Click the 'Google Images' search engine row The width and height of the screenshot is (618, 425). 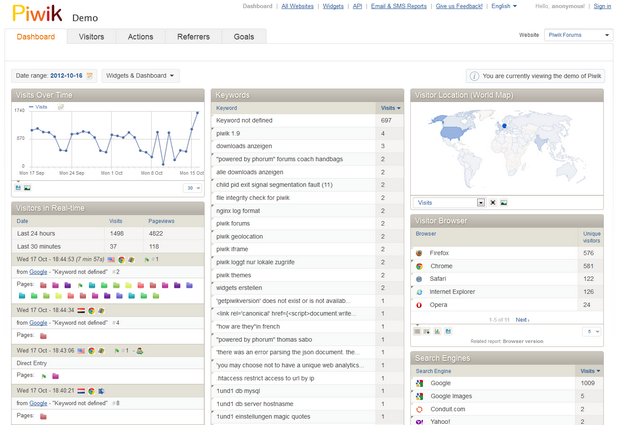(x=507, y=396)
